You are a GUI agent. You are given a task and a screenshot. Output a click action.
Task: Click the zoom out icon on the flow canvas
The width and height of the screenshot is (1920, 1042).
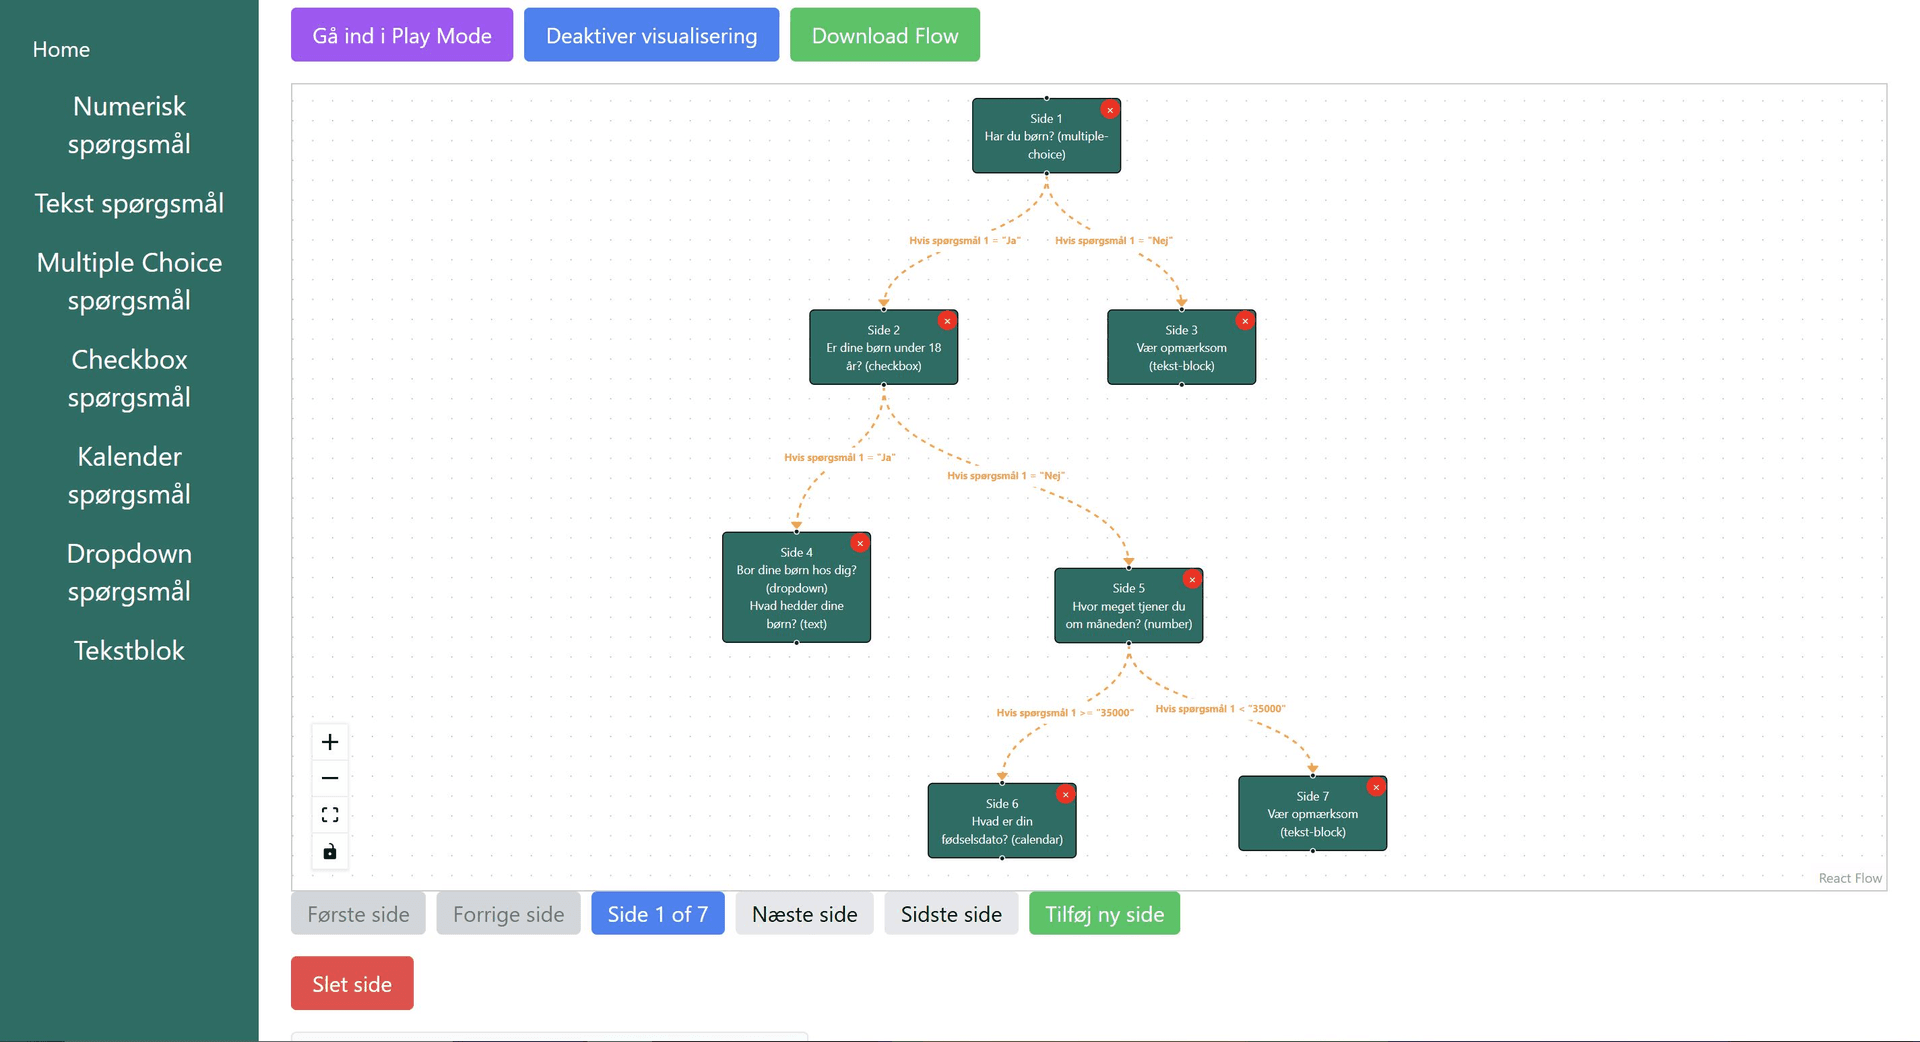[329, 777]
